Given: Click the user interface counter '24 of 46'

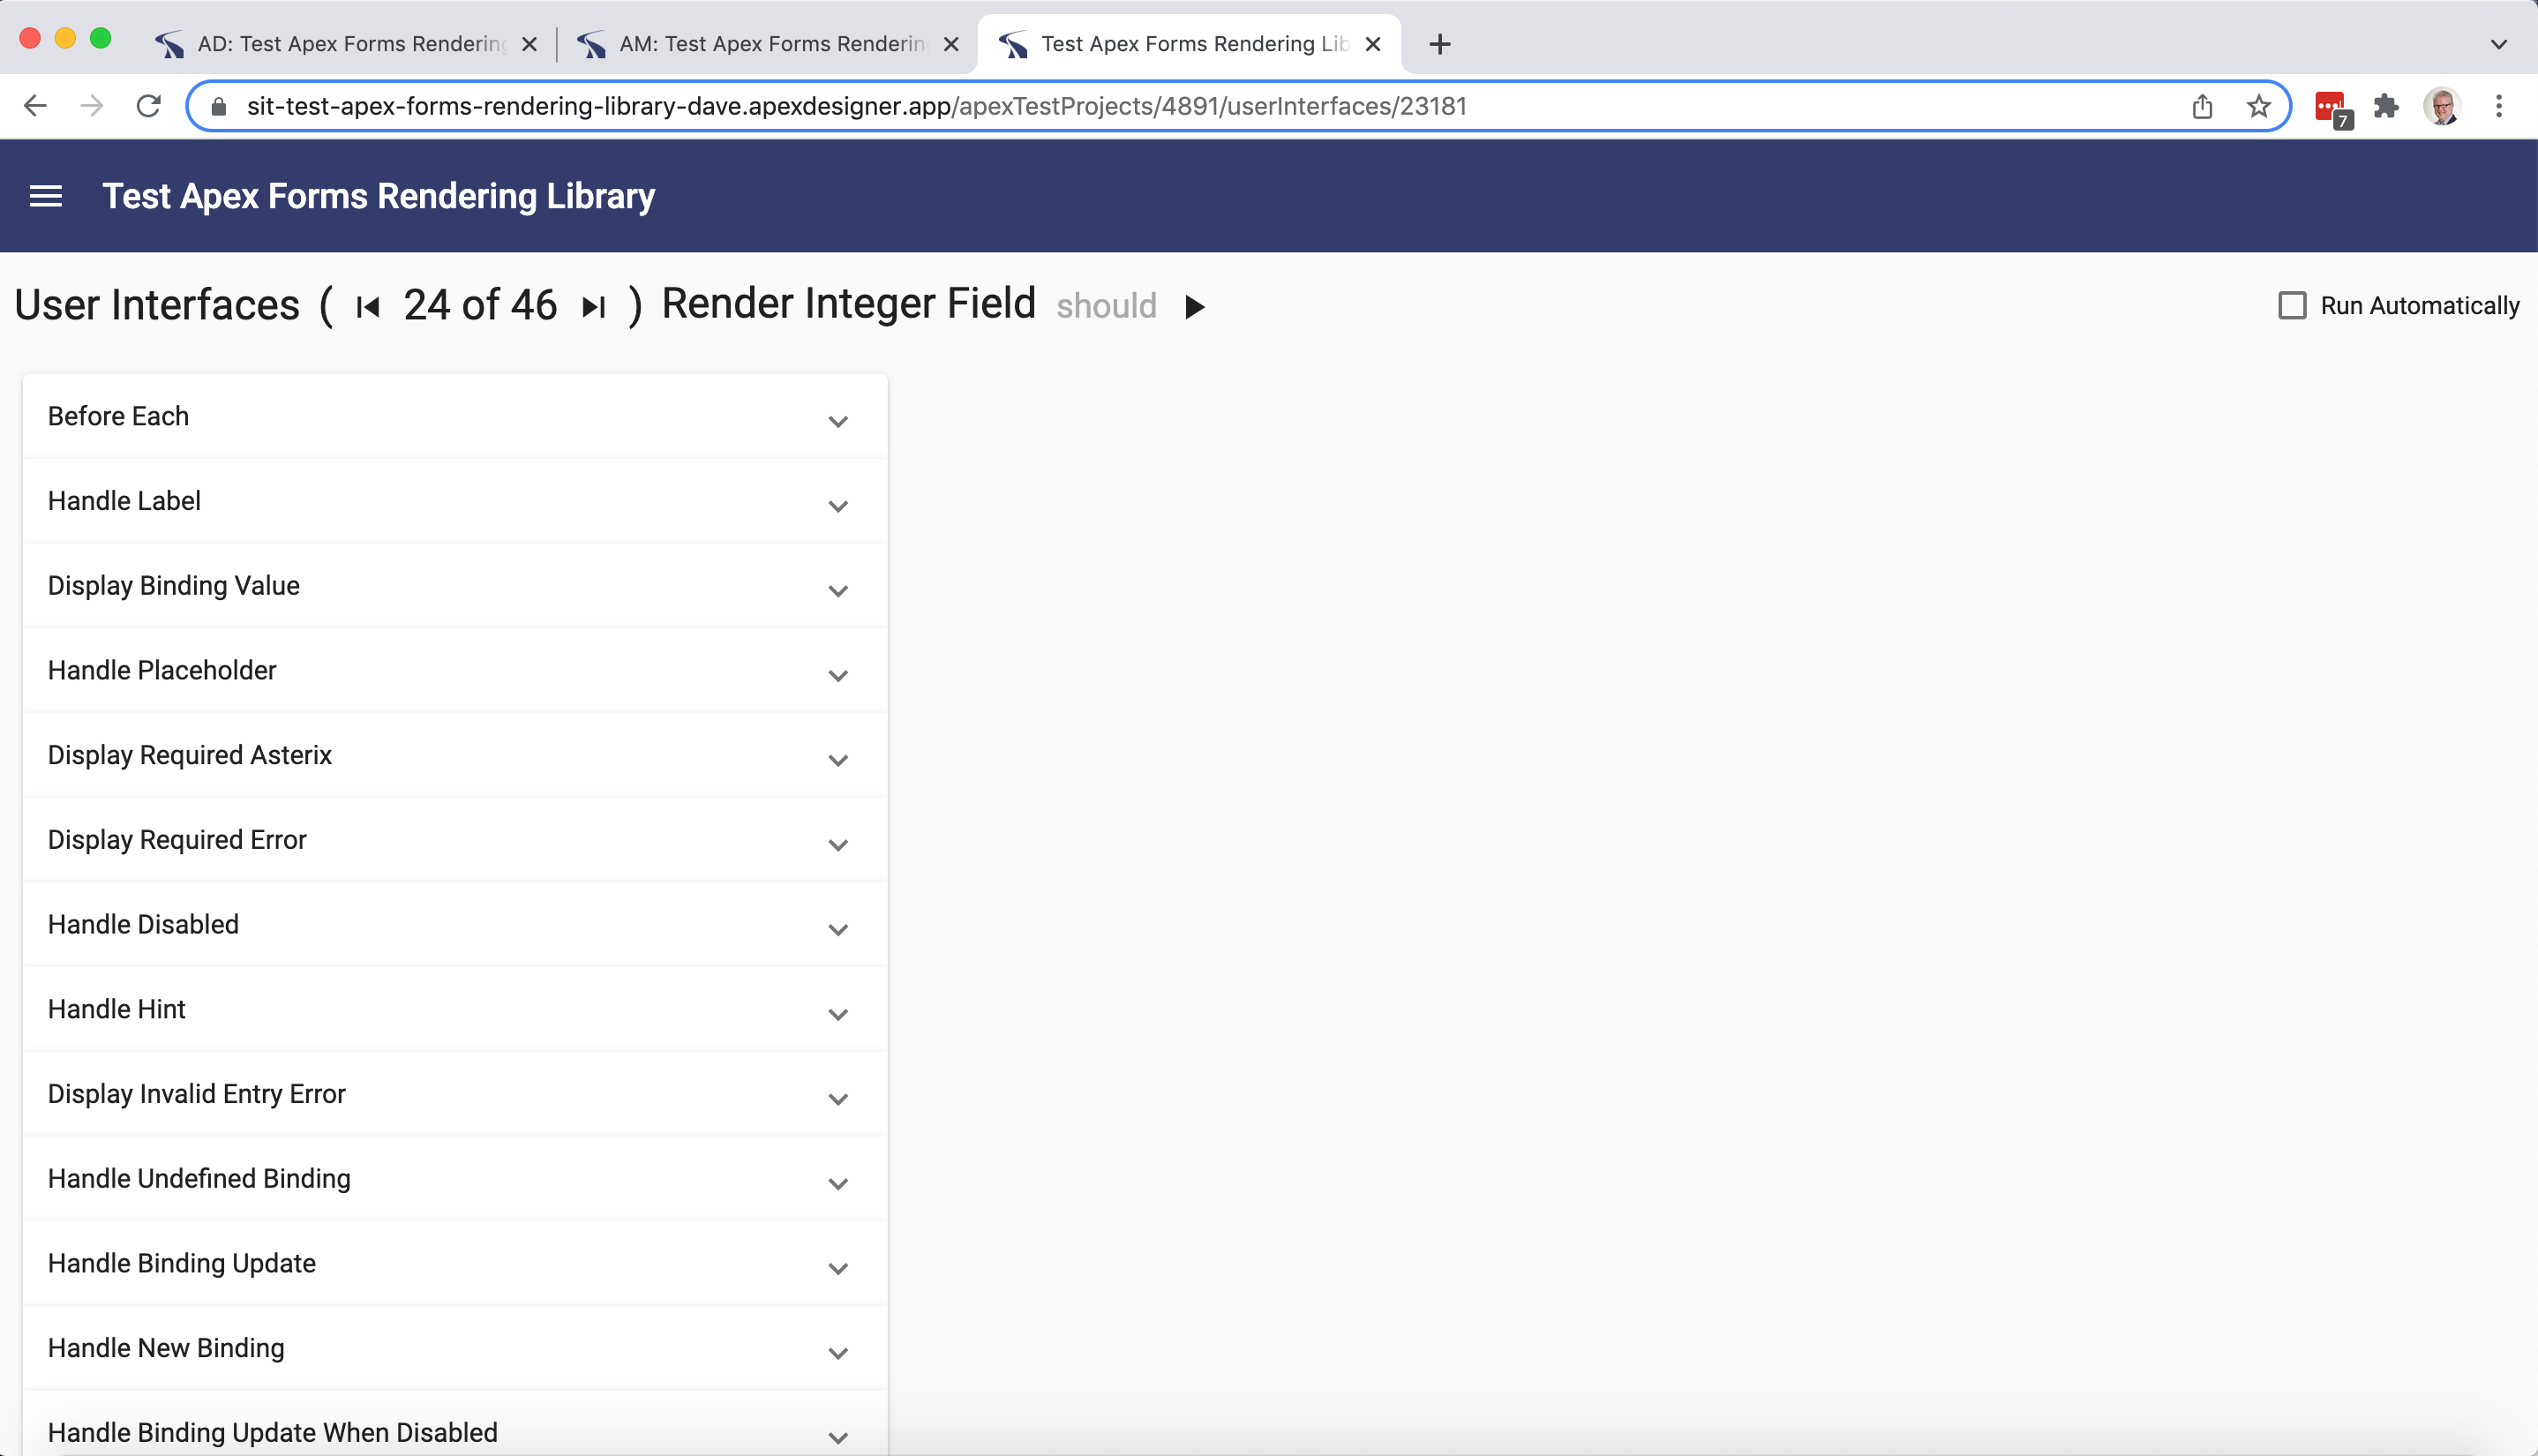Looking at the screenshot, I should point(479,305).
